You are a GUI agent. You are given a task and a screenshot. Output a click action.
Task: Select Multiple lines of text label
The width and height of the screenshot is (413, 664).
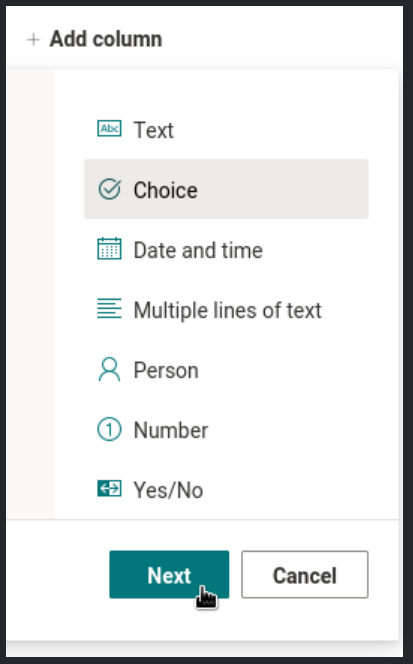coord(227,310)
